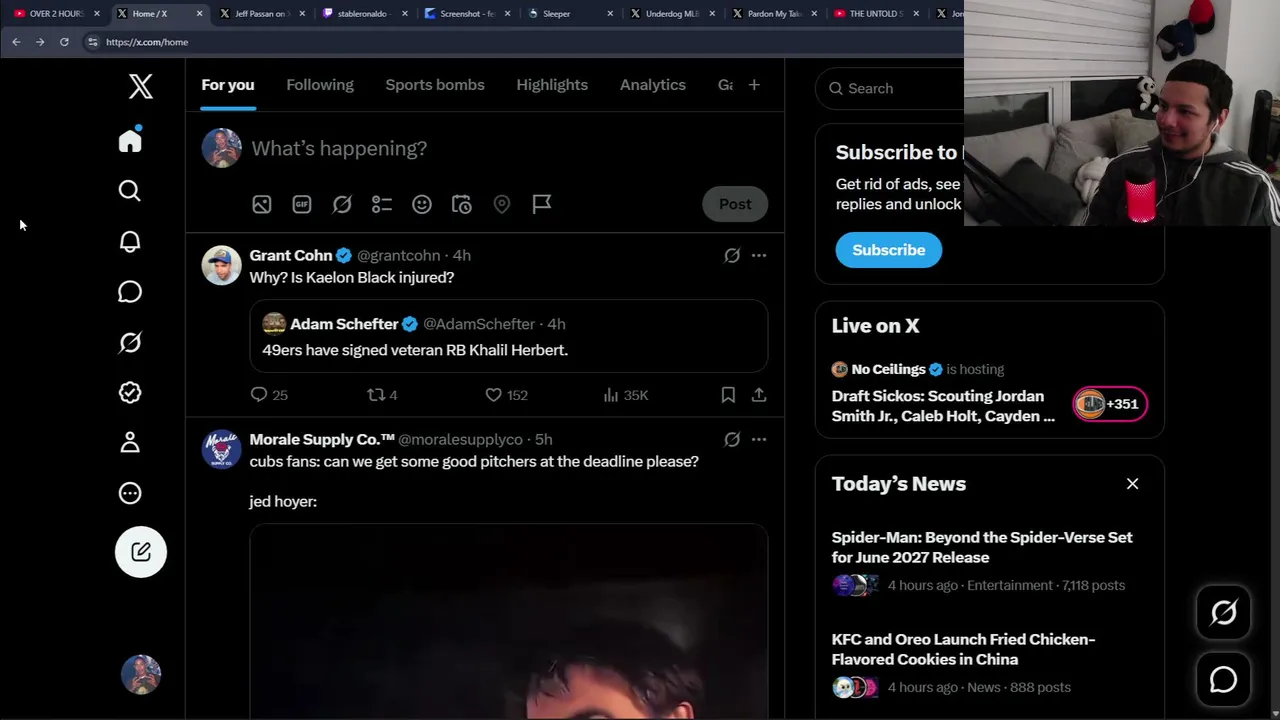Reply to Grant Cohn's post with 25 replies
This screenshot has height=720, width=1280.
269,395
